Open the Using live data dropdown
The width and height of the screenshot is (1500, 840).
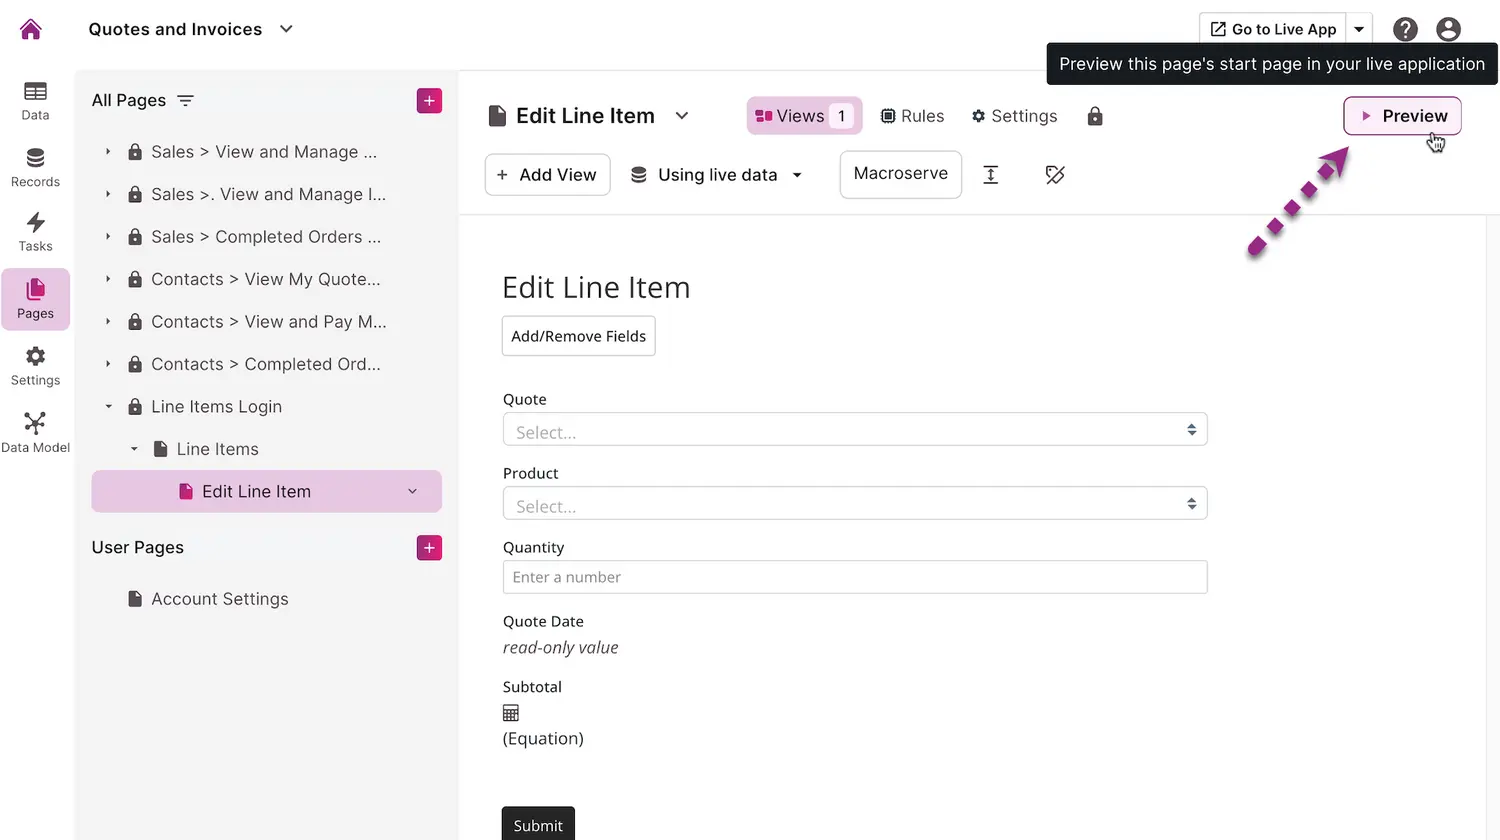click(x=717, y=175)
